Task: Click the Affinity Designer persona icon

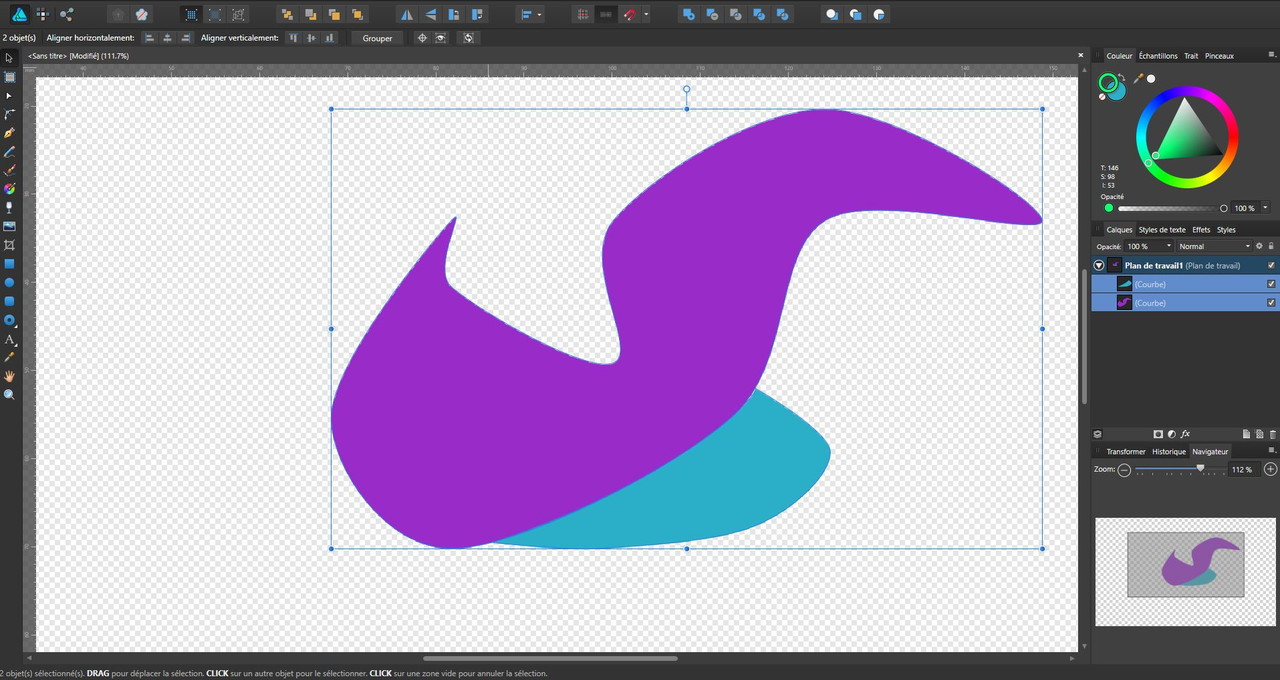Action: tap(19, 14)
